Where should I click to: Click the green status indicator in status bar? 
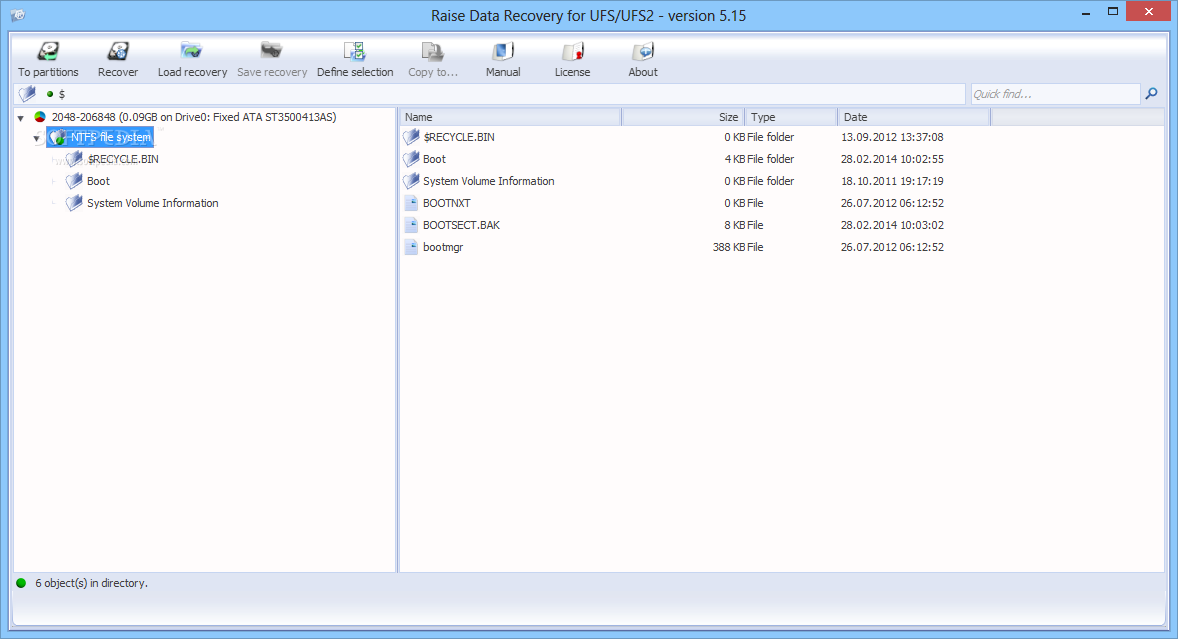(x=21, y=583)
